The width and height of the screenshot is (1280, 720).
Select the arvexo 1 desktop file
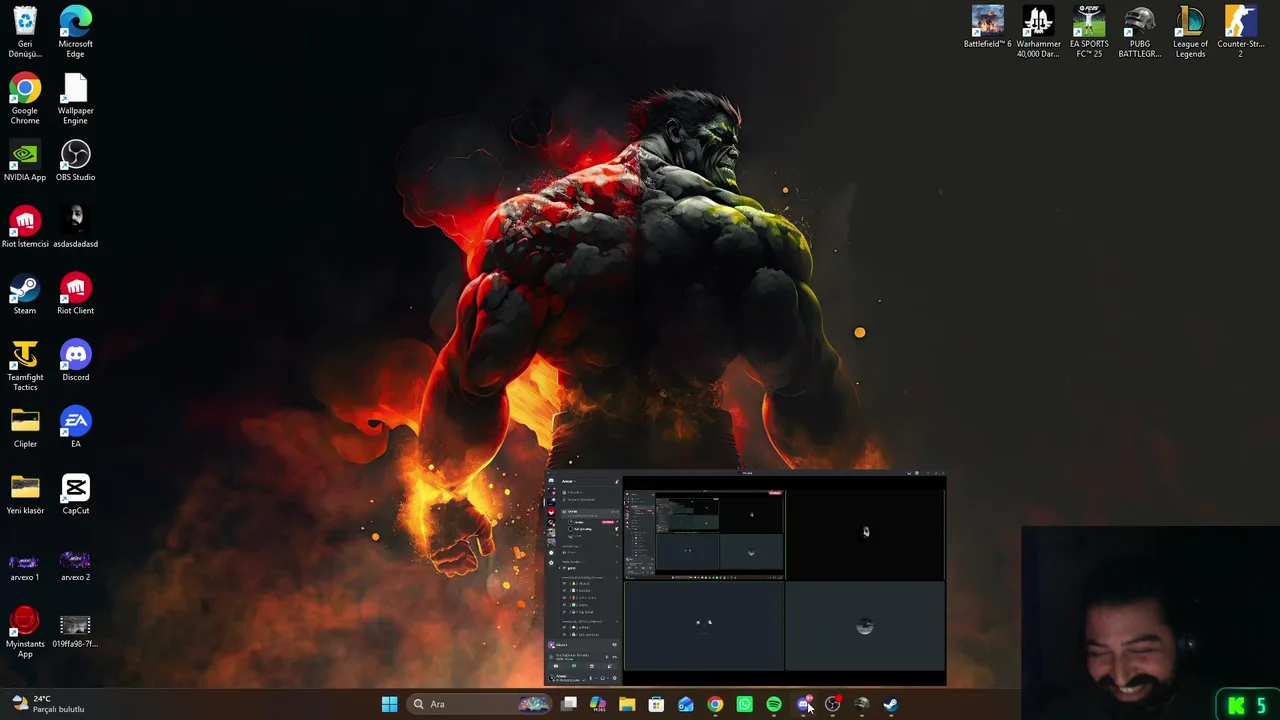[x=25, y=565]
